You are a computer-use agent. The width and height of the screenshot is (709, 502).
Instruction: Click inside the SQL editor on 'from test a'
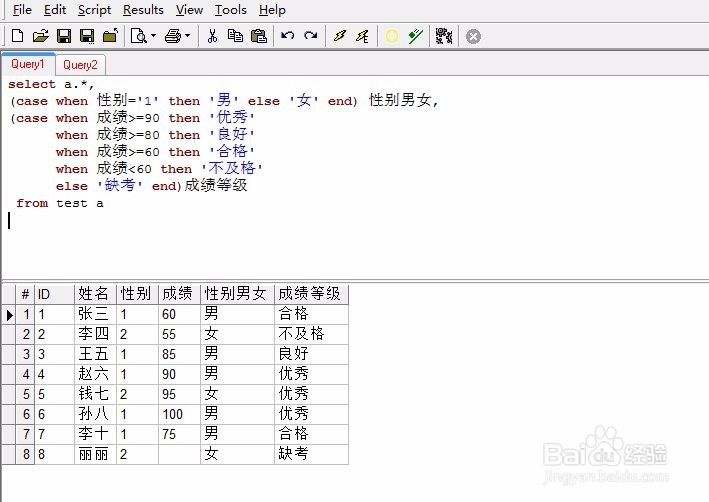point(60,203)
